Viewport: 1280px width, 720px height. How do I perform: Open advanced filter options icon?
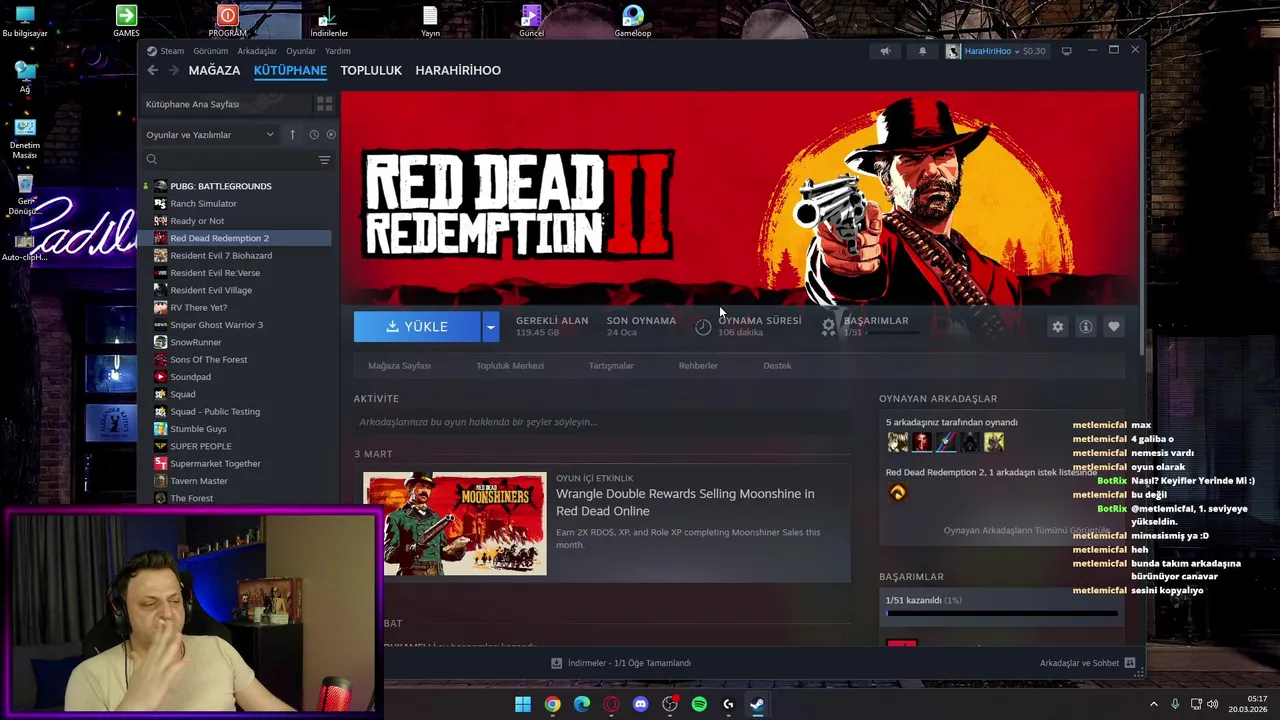click(x=324, y=160)
